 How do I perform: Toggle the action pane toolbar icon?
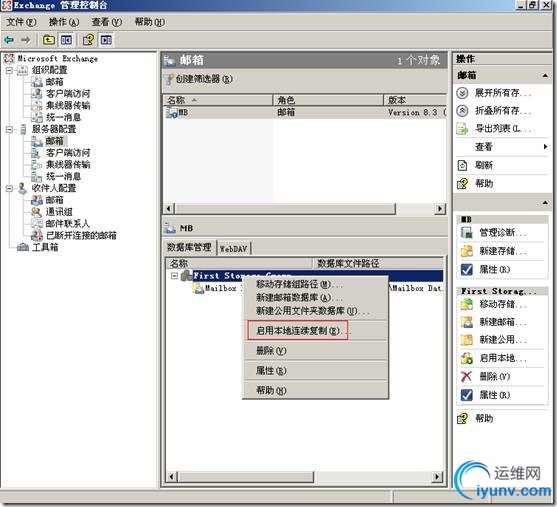pos(106,40)
